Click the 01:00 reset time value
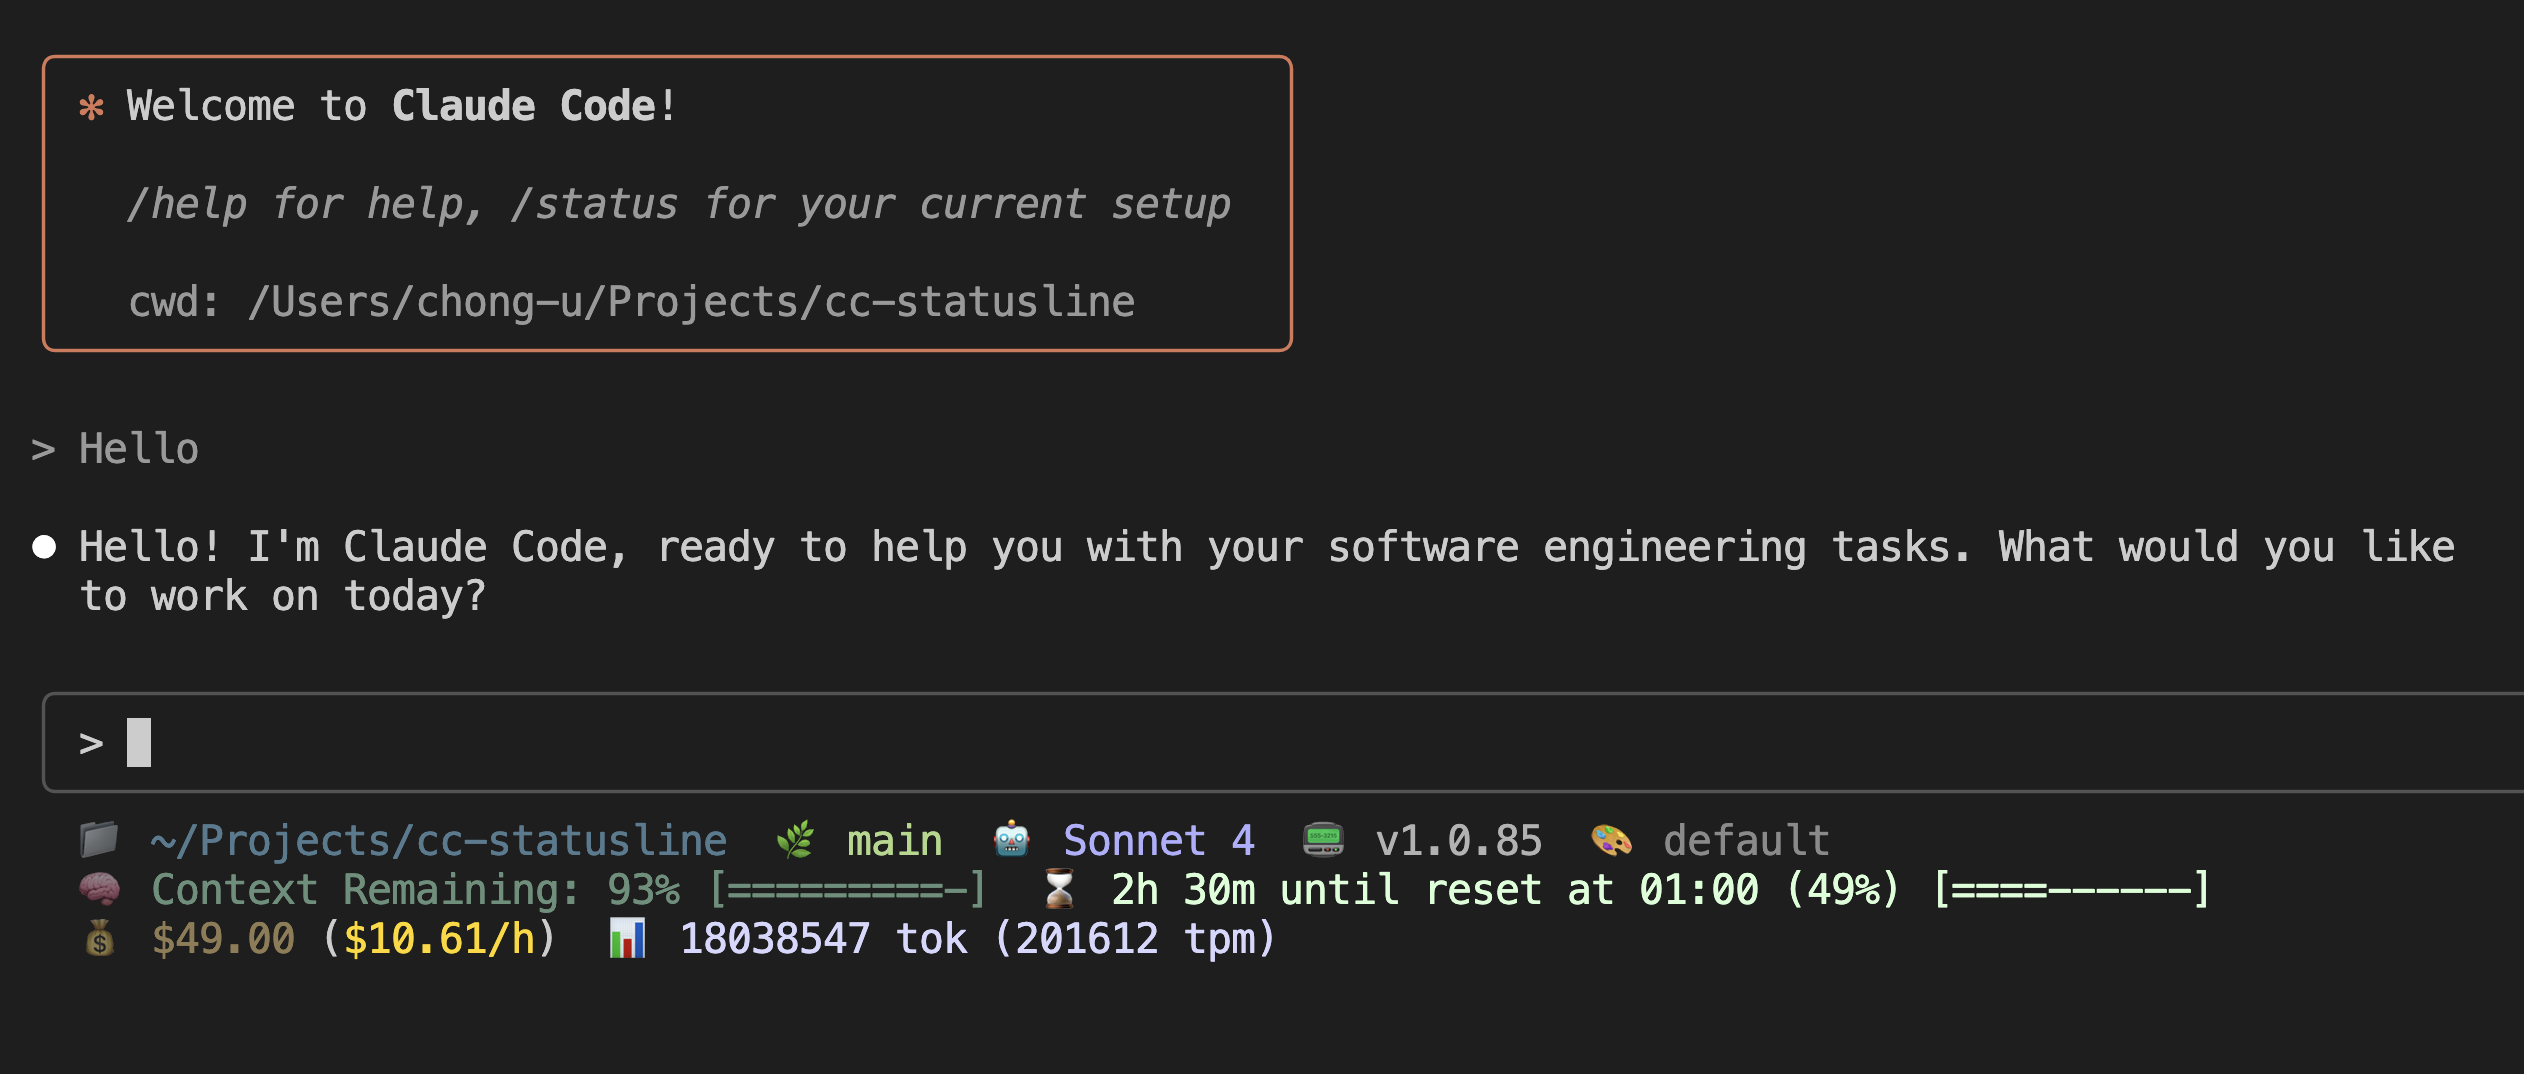Viewport: 2524px width, 1074px height. tap(1699, 890)
